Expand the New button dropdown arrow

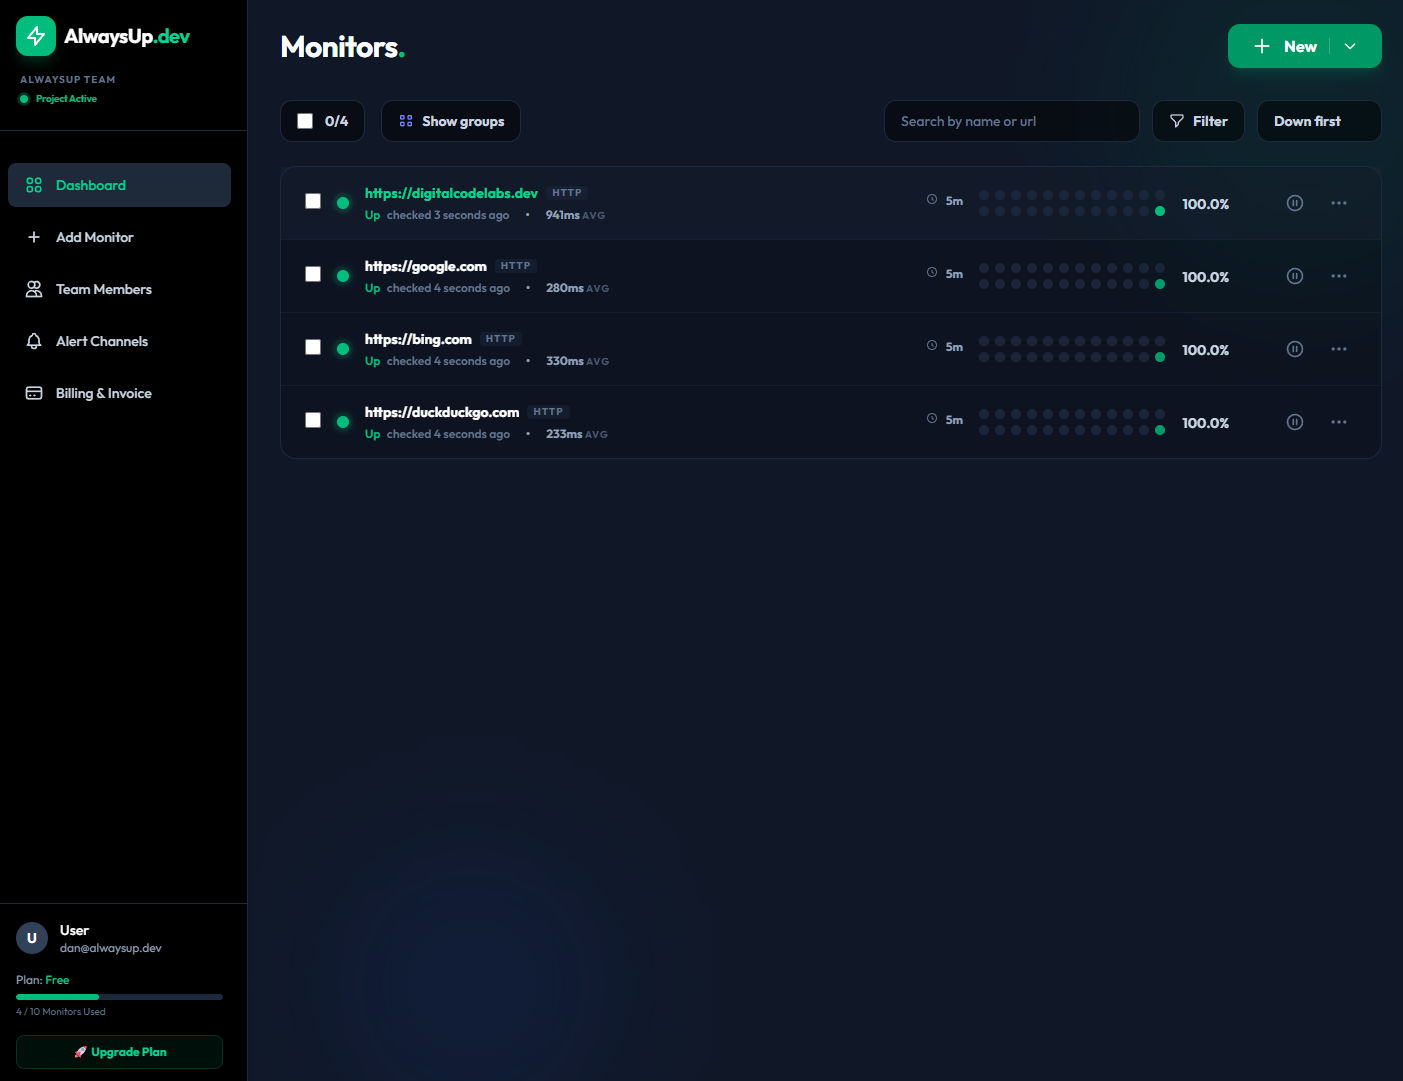pyautogui.click(x=1350, y=46)
